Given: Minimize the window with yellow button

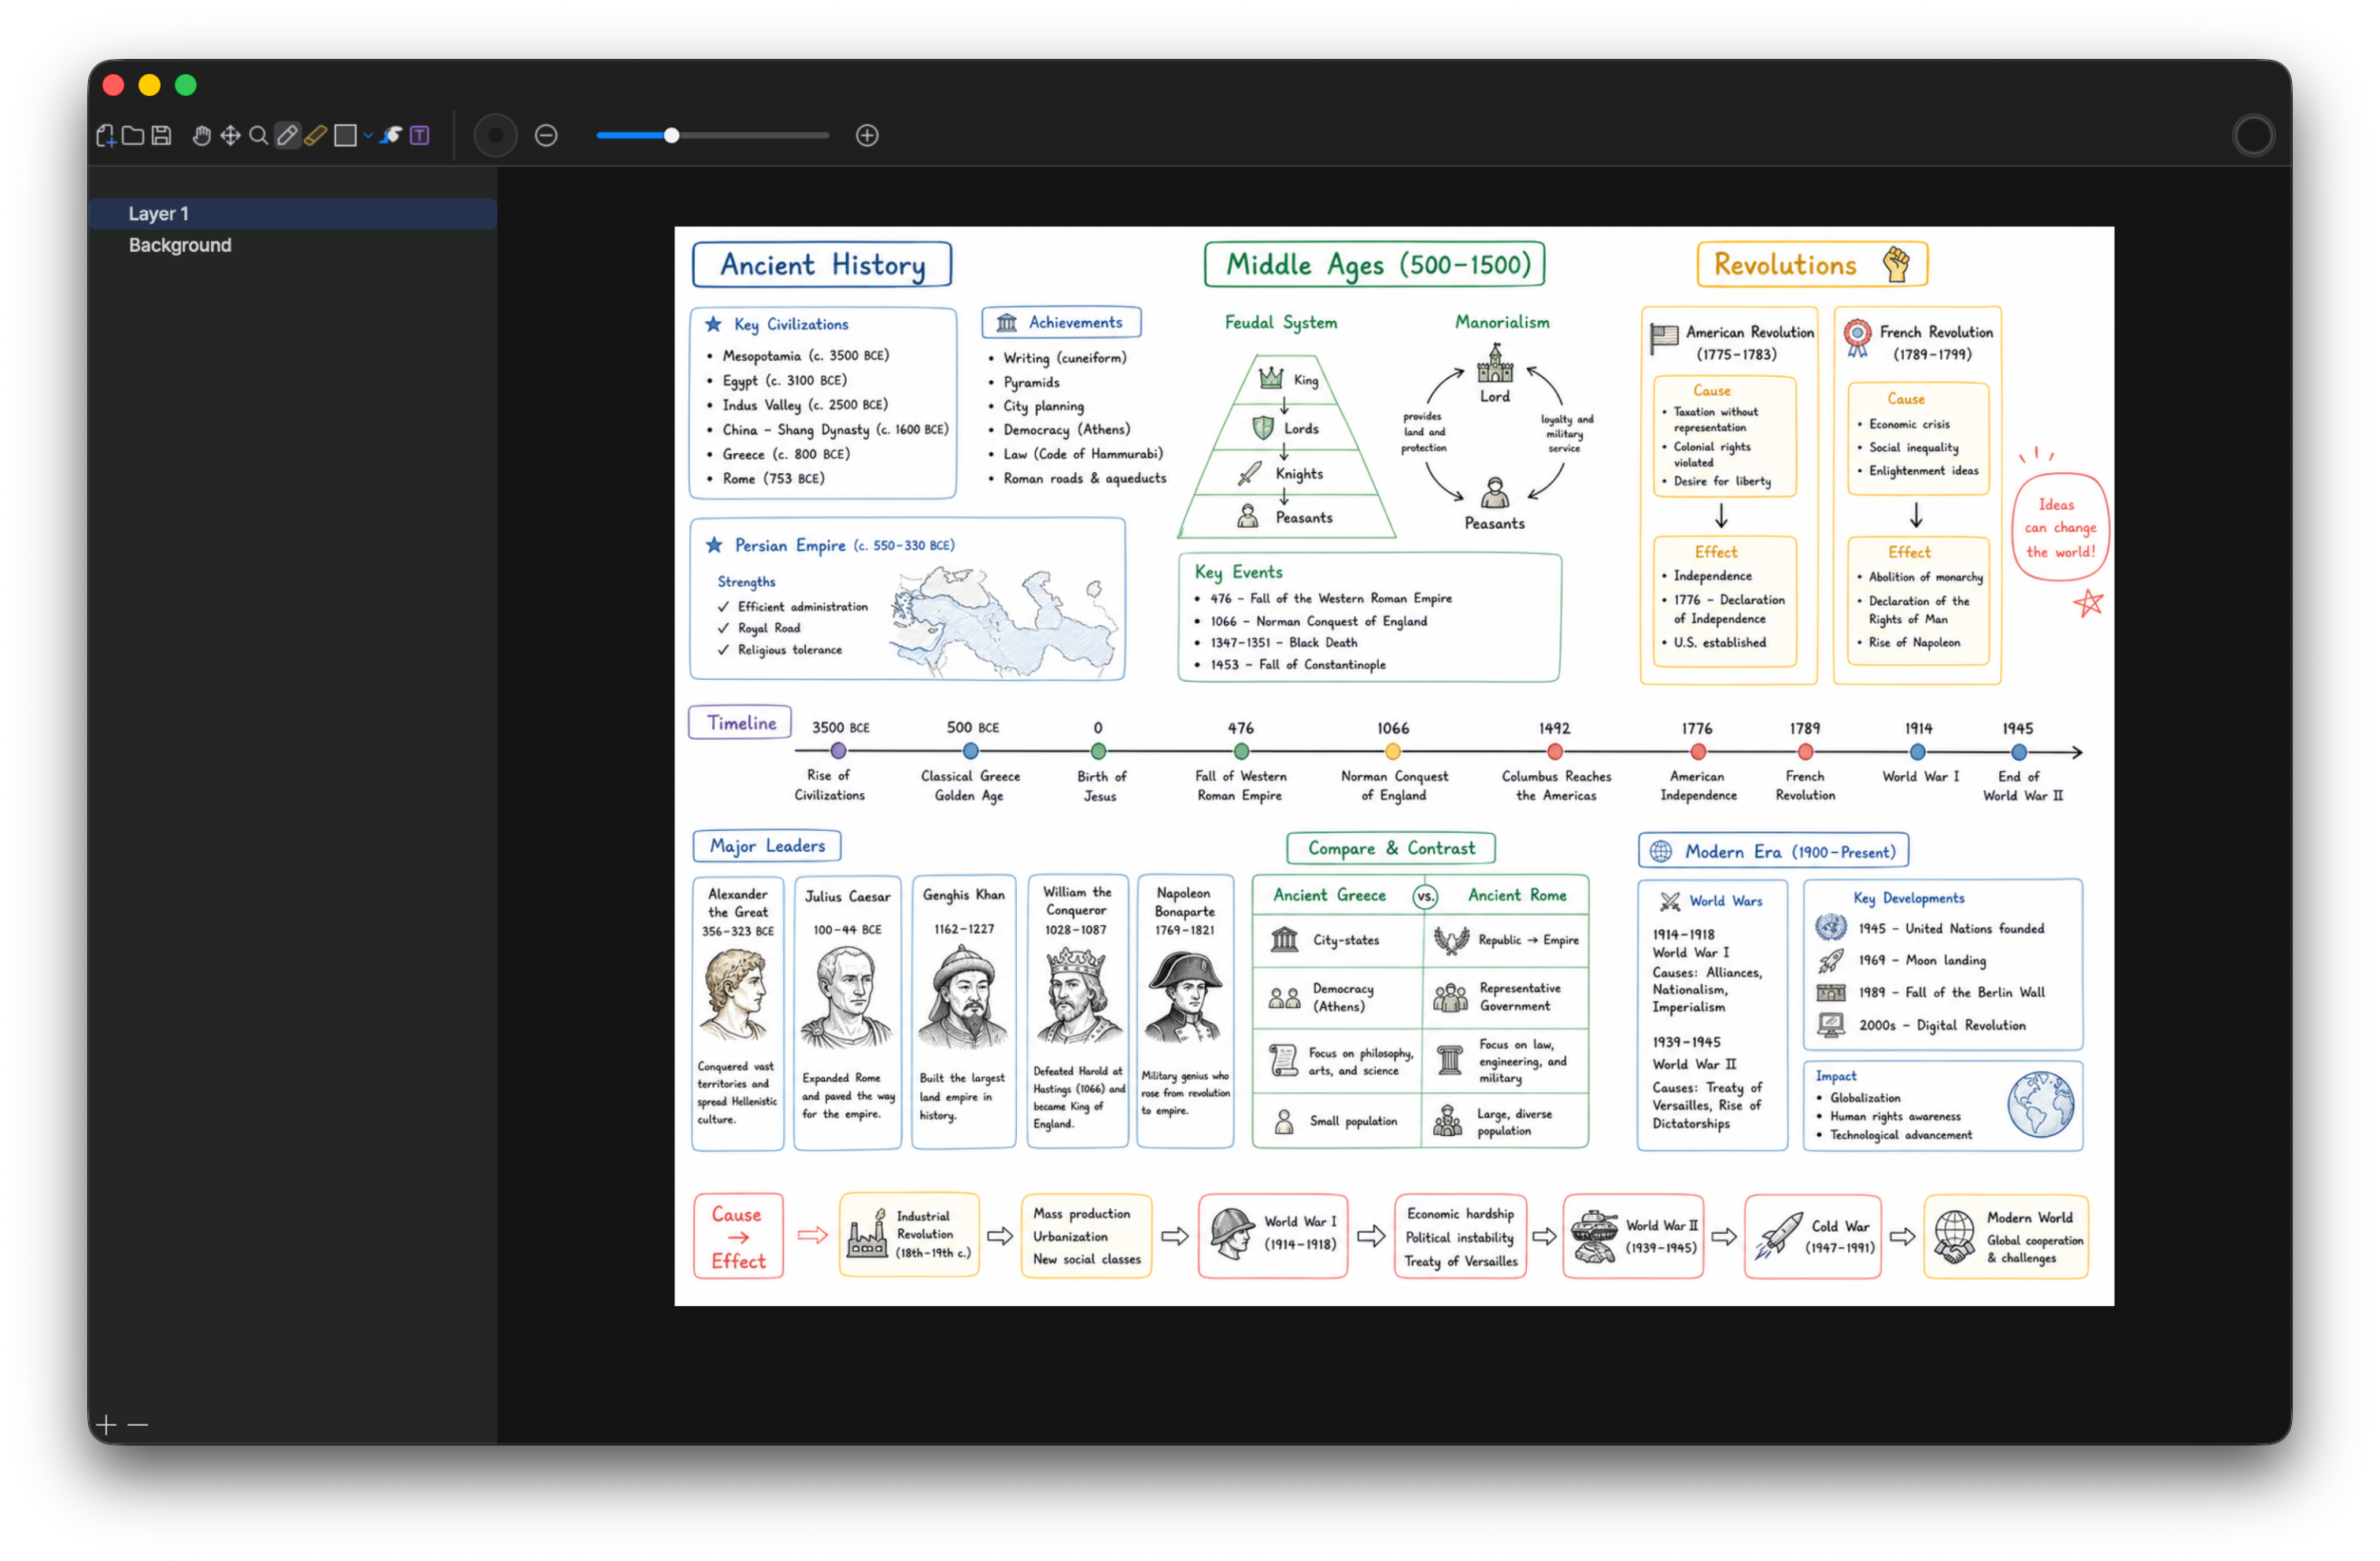Looking at the screenshot, I should [x=149, y=86].
